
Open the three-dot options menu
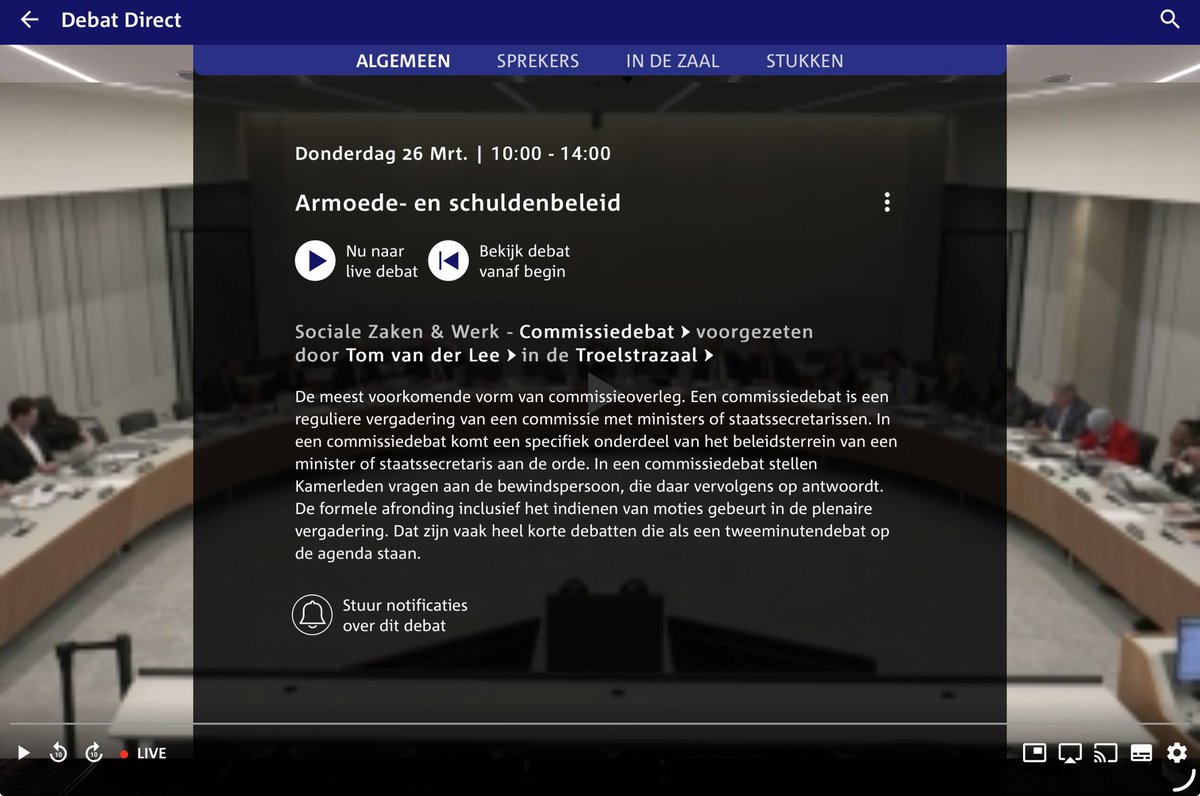(886, 202)
